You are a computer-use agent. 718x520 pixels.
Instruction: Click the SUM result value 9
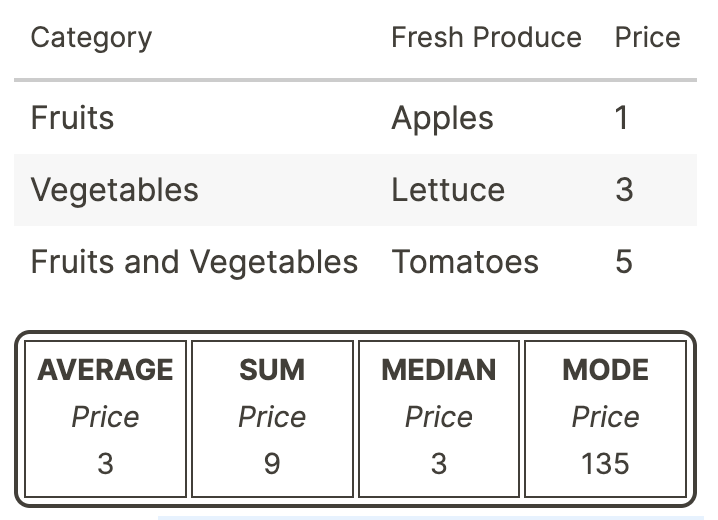(x=272, y=464)
